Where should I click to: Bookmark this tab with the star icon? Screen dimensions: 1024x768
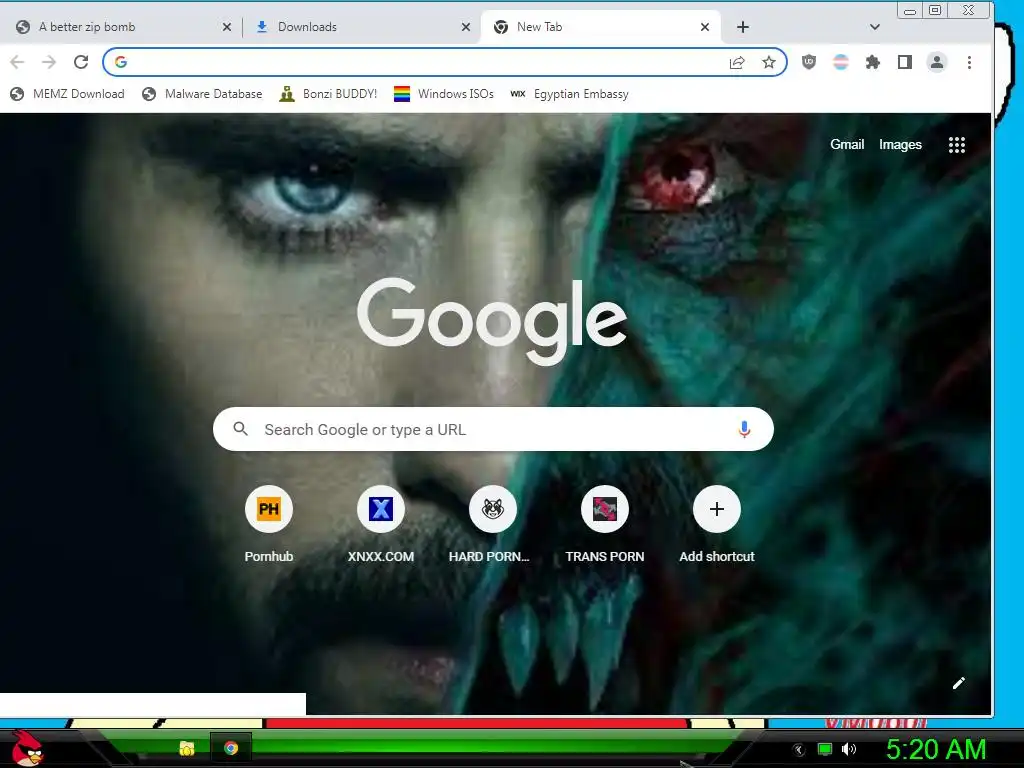coord(769,62)
